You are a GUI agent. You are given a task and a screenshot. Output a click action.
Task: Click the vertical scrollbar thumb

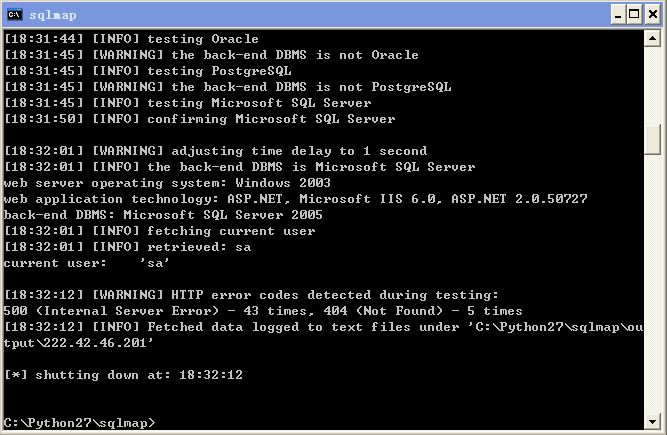tap(652, 140)
